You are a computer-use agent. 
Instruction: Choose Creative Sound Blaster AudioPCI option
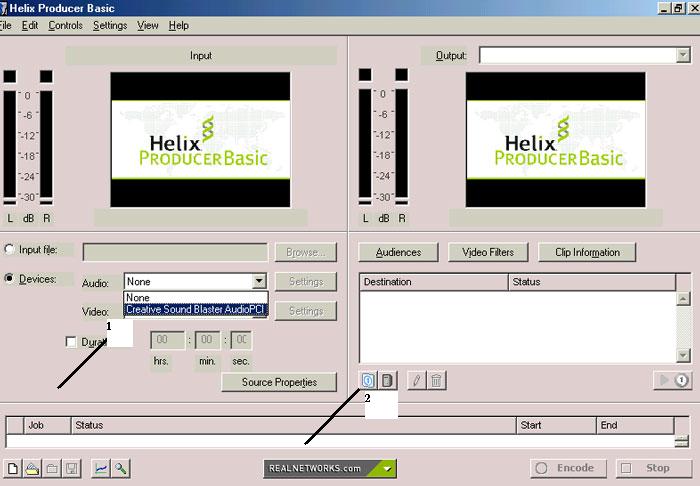click(x=196, y=309)
